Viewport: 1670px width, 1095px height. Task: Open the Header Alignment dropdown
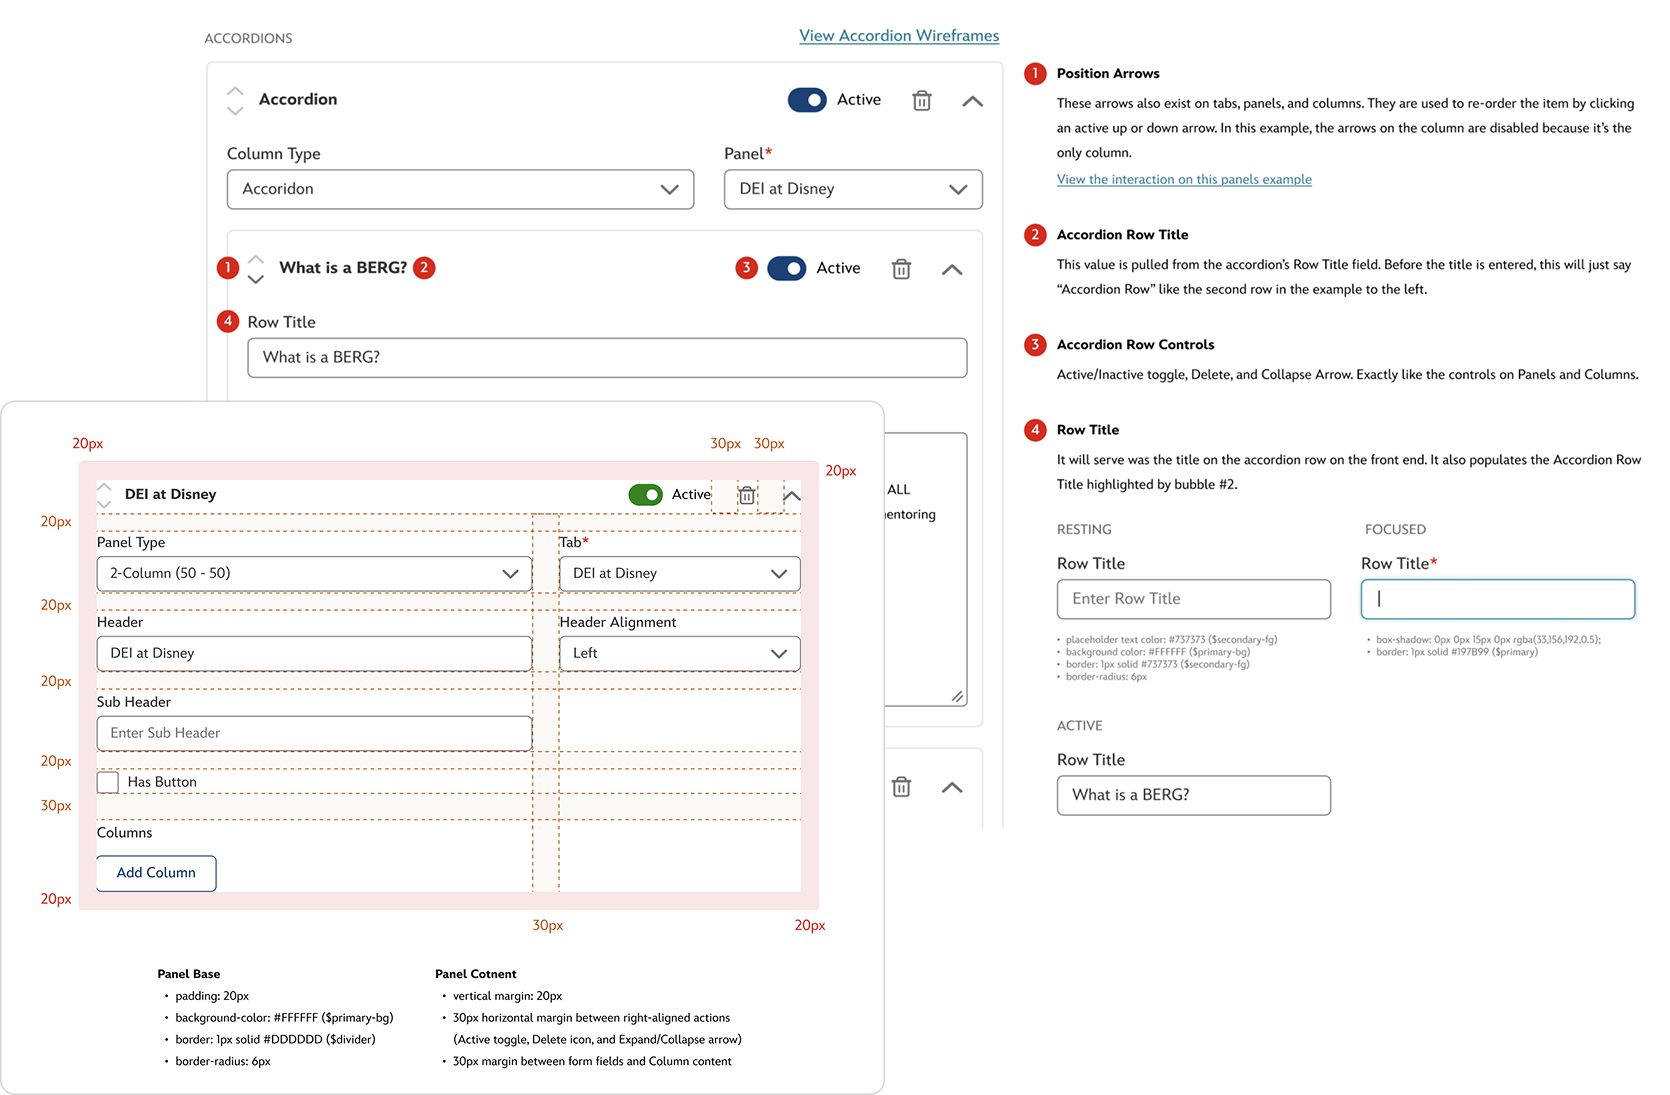click(x=679, y=654)
